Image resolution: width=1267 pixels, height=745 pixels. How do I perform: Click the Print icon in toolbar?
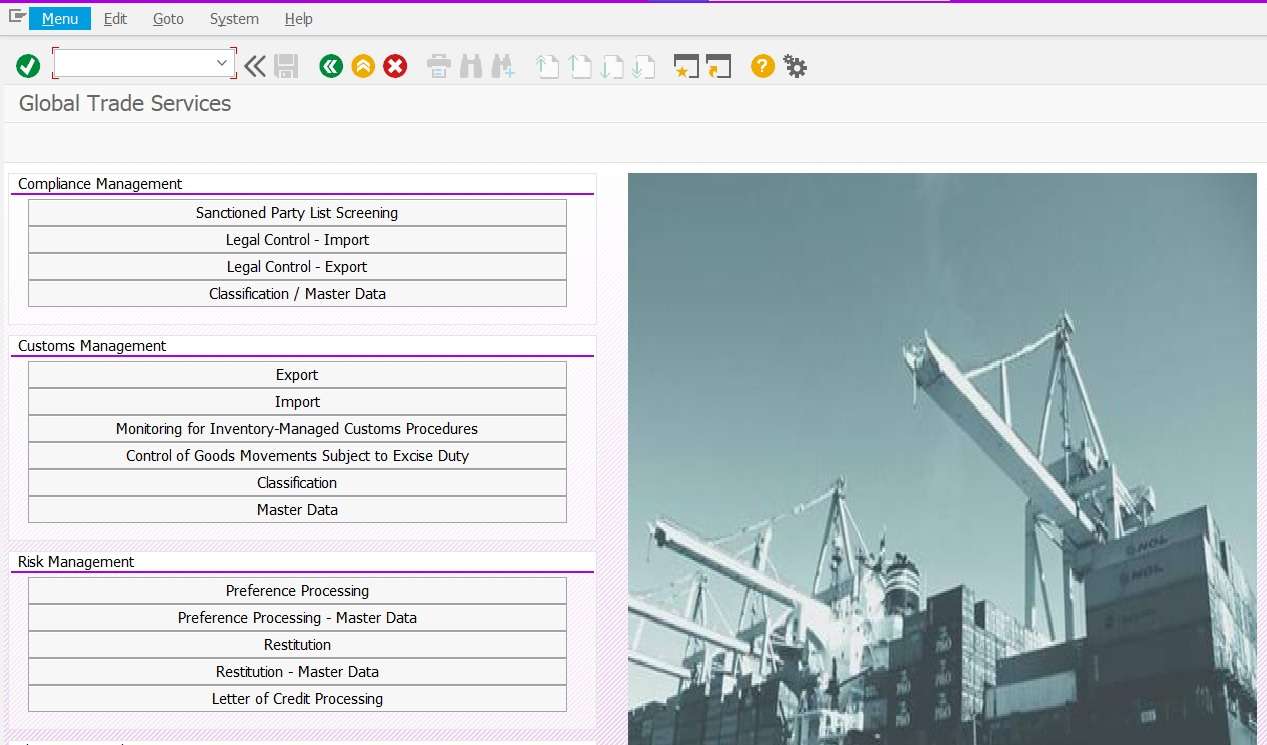tap(439, 67)
